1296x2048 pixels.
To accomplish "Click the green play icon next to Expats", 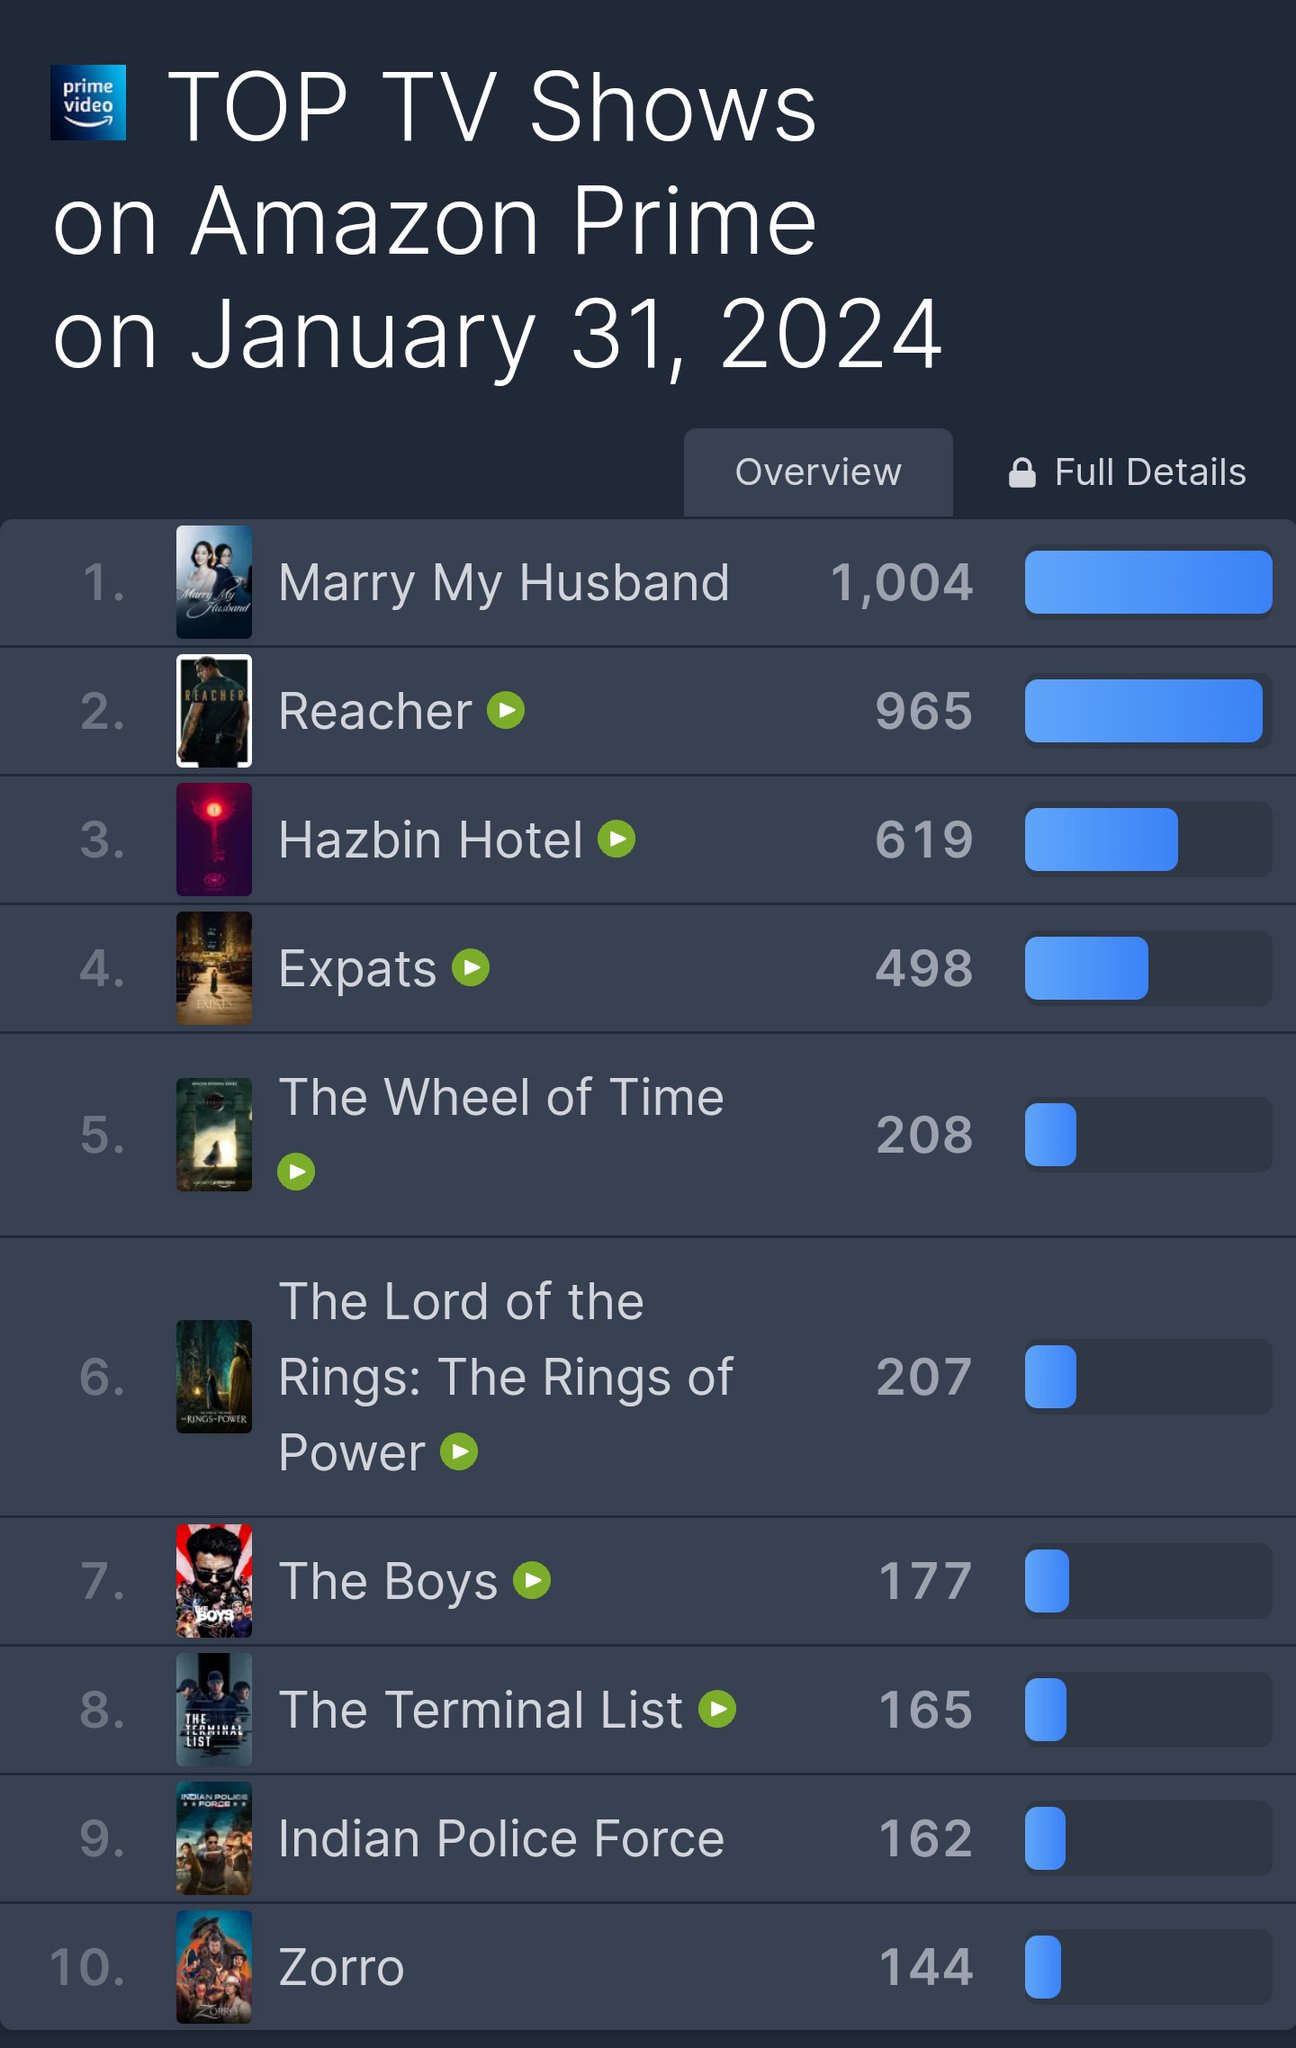I will coord(471,968).
